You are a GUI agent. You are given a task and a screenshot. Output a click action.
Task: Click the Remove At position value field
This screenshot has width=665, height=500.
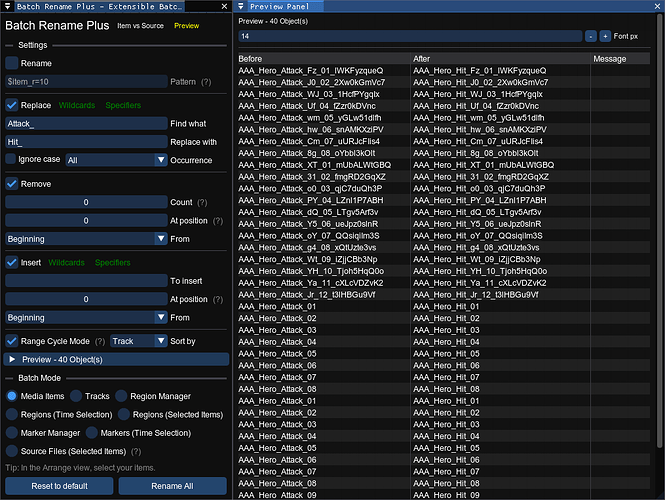(x=86, y=221)
